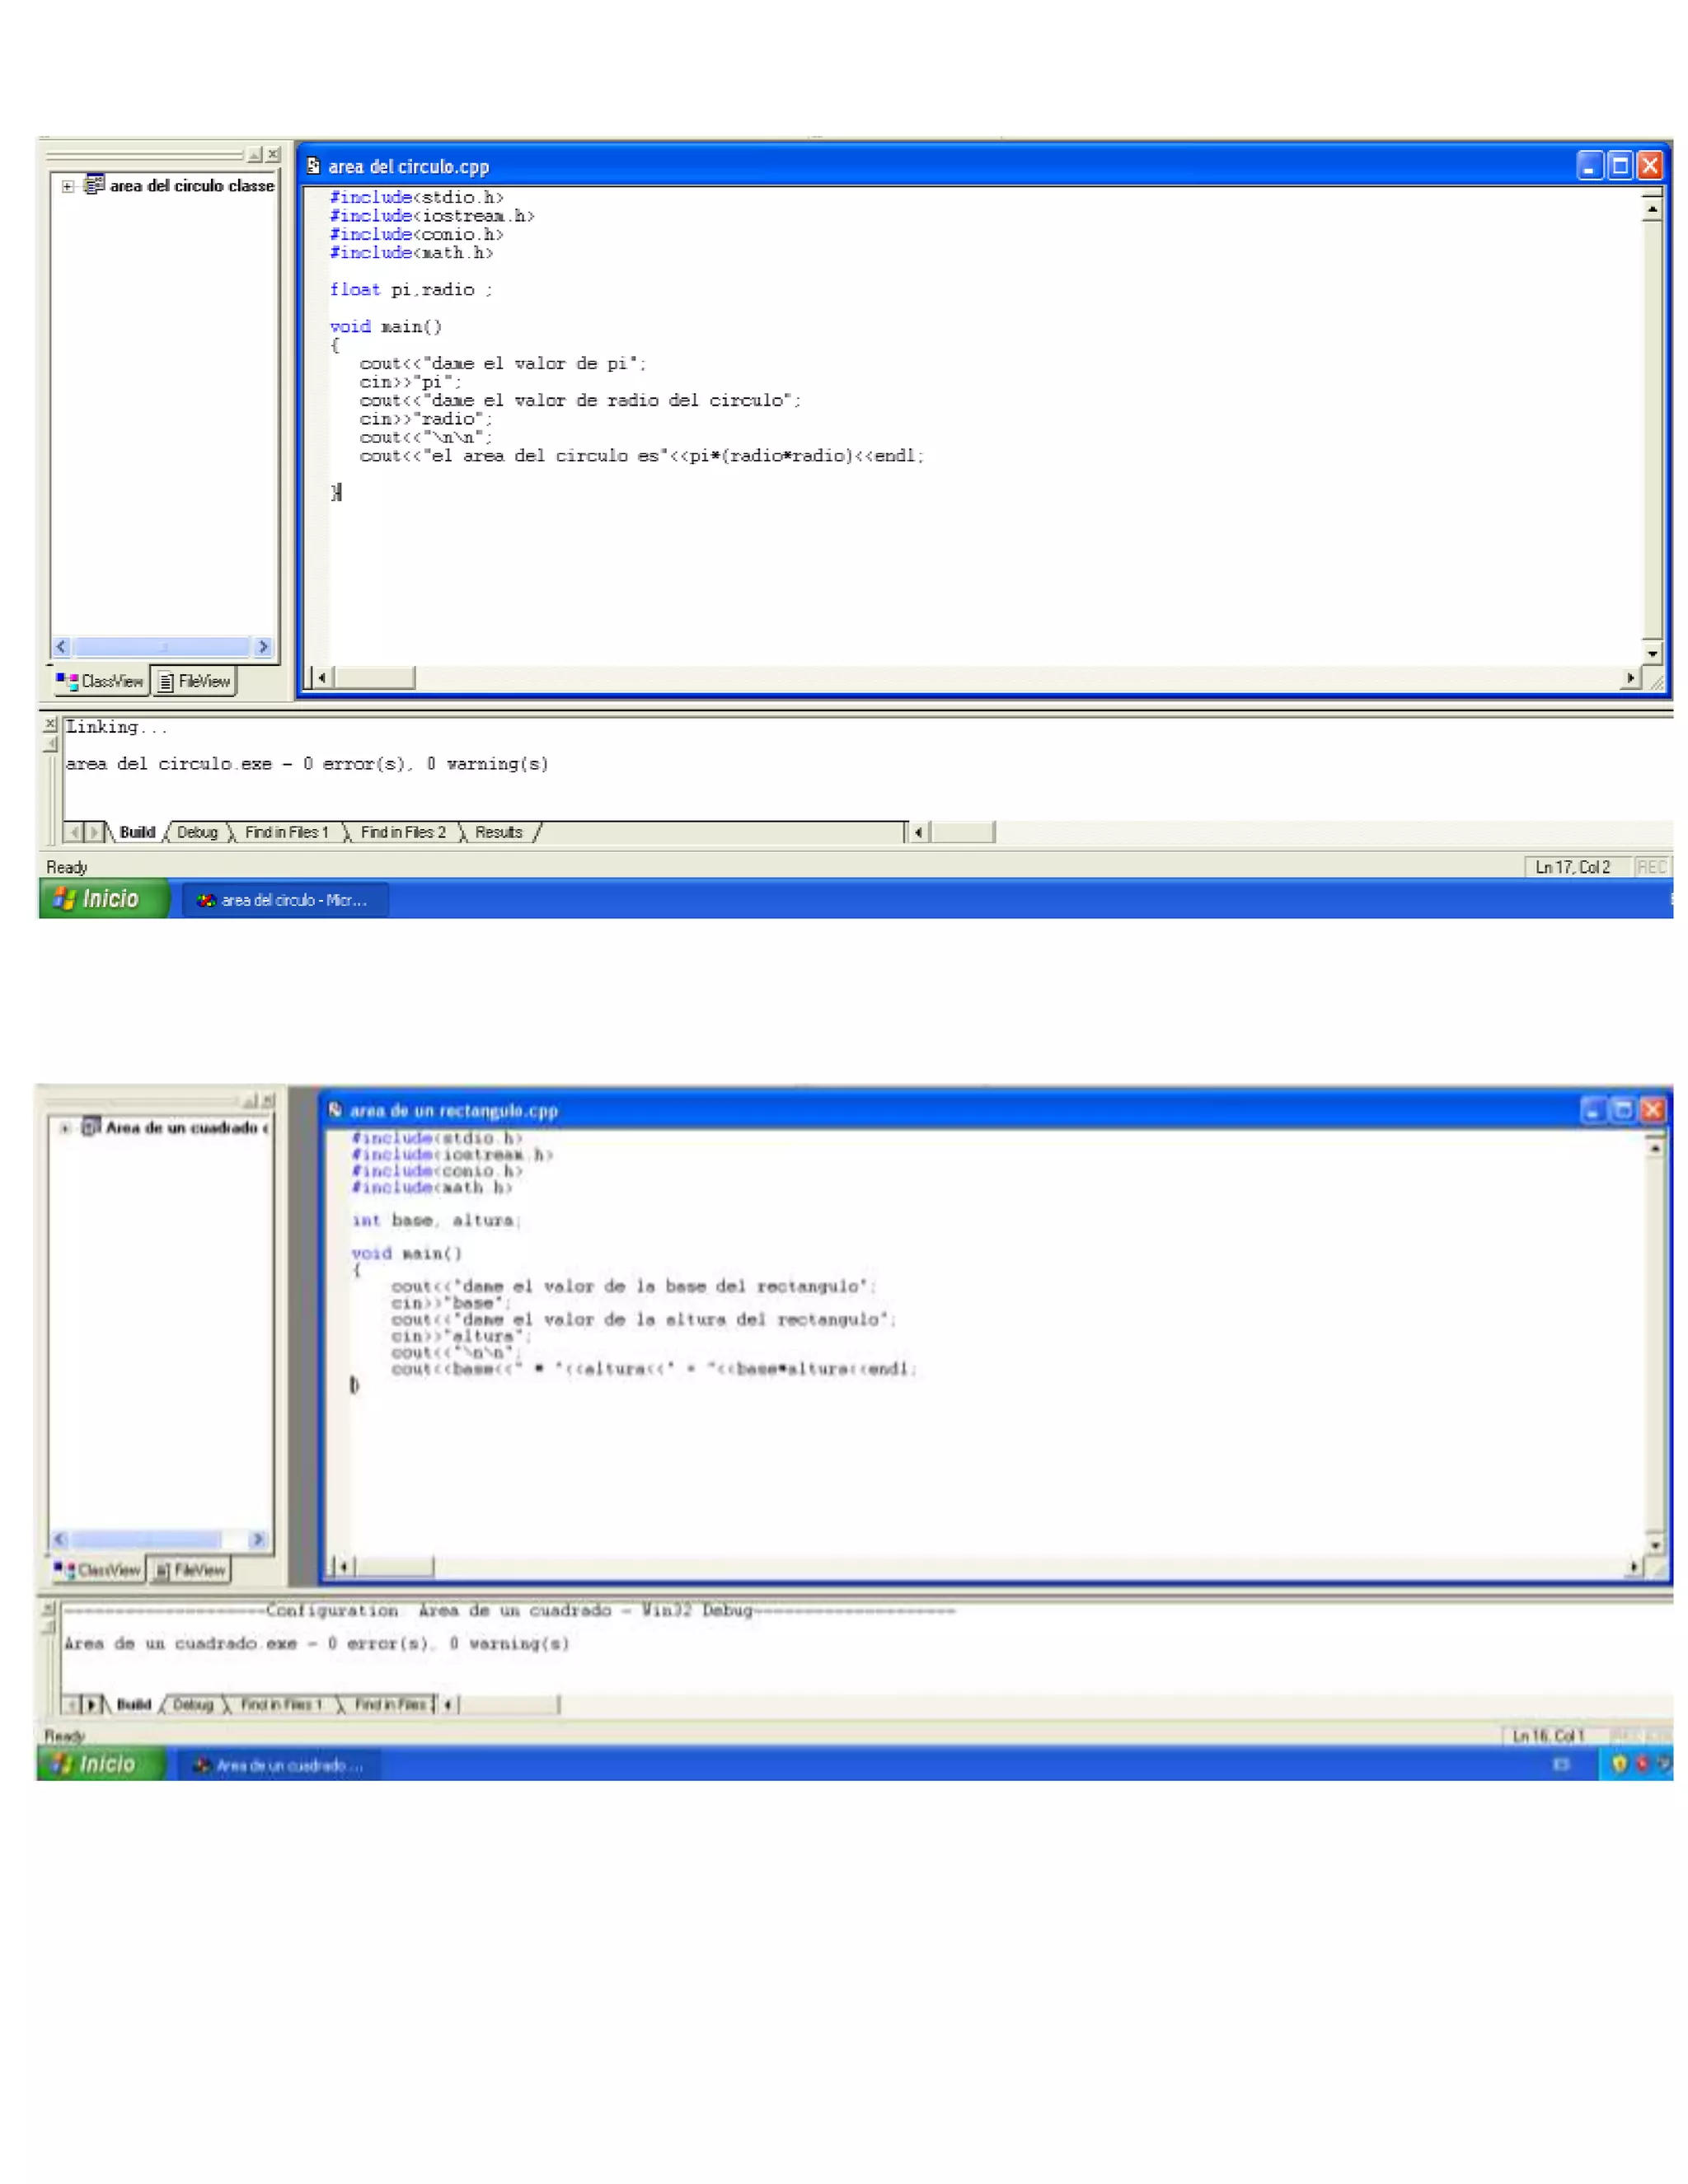Click area de un rectangulo.cpp document icon
The width and height of the screenshot is (1688, 2184).
(x=336, y=1110)
